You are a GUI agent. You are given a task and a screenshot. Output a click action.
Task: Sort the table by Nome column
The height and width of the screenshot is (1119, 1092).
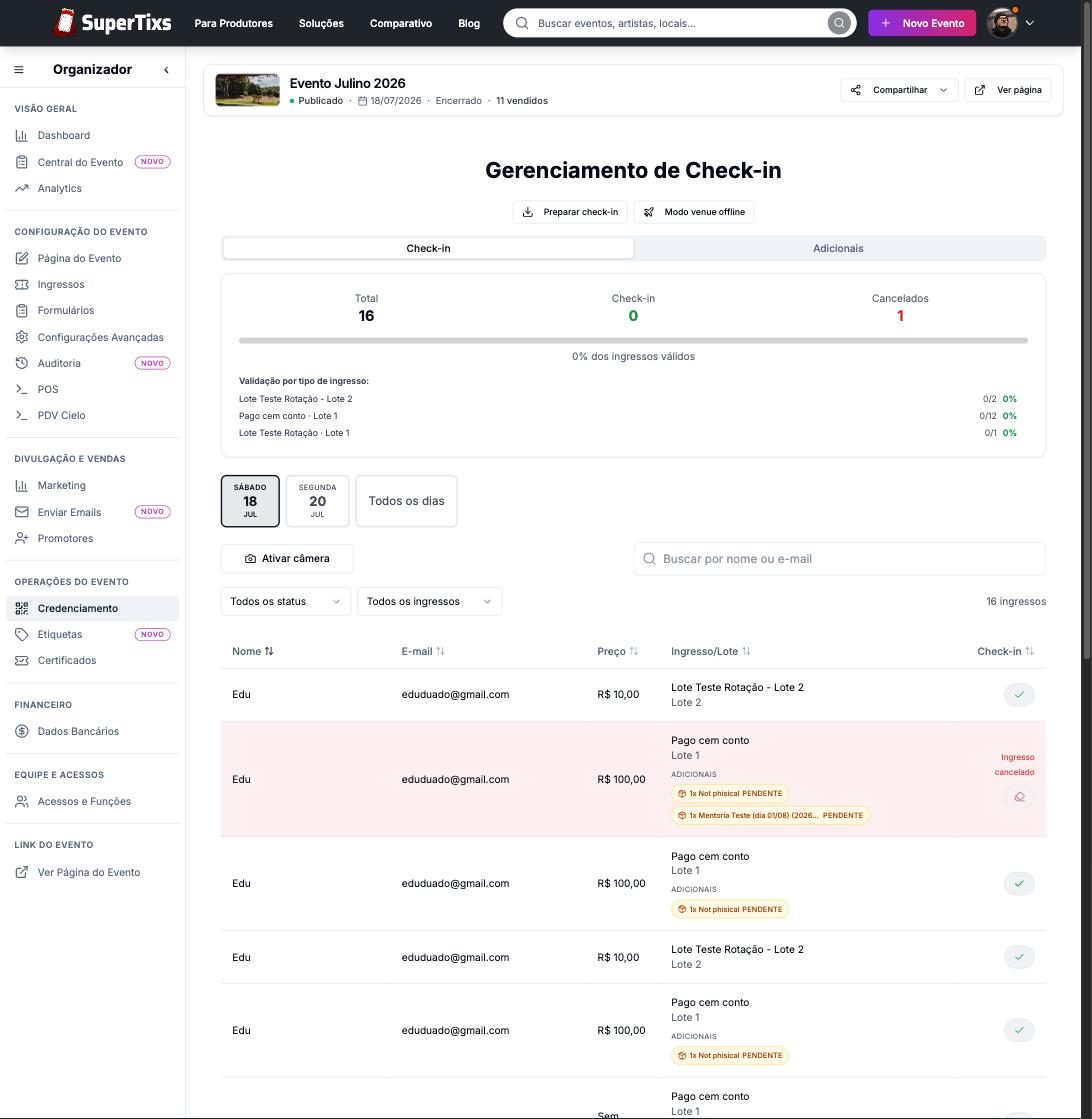[x=253, y=651]
